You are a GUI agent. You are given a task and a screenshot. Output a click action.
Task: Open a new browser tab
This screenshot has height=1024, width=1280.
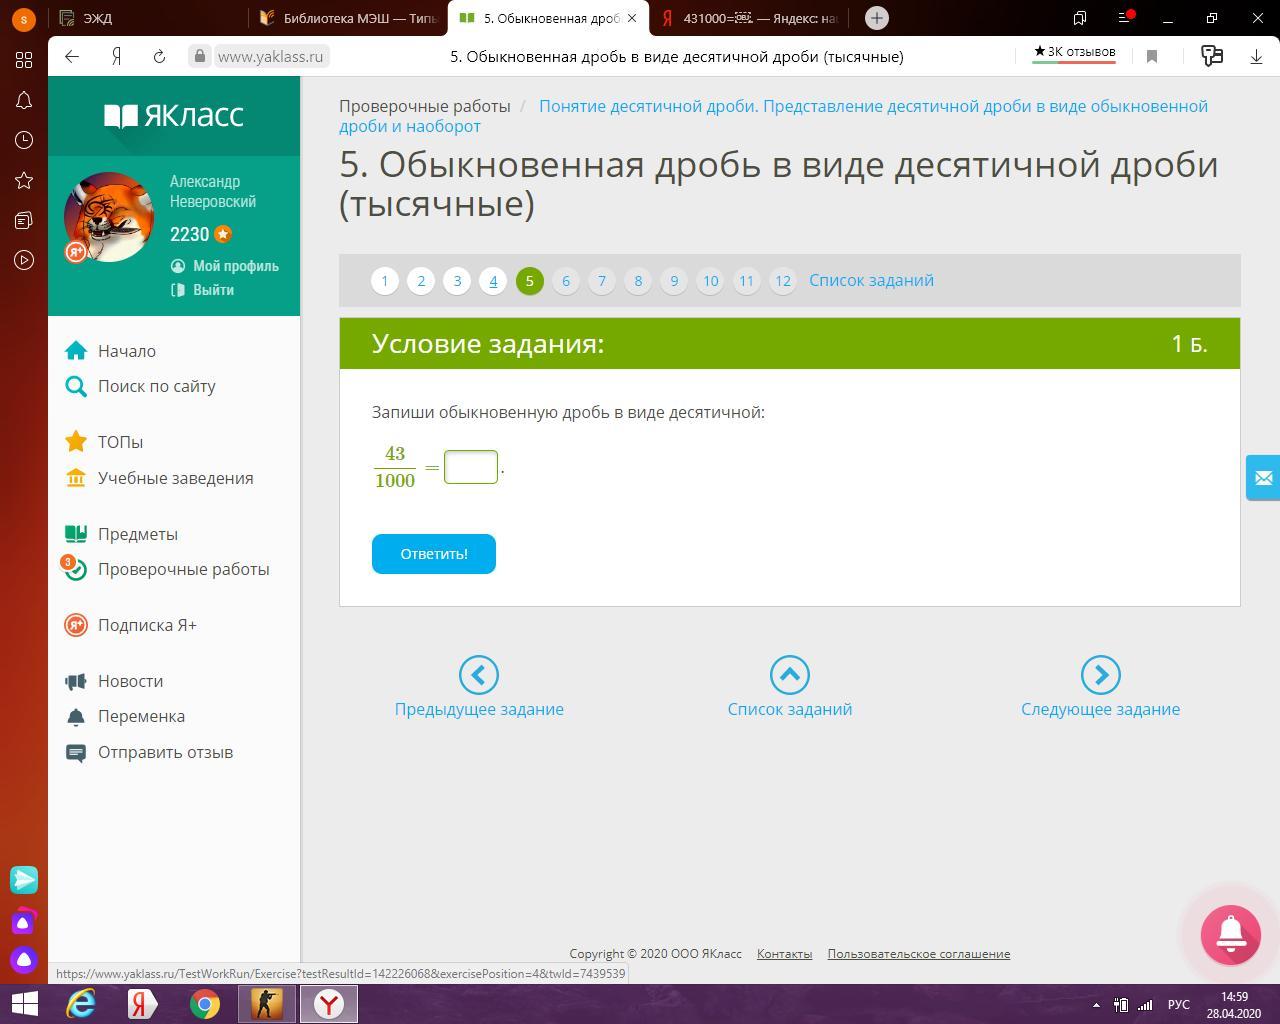click(876, 18)
